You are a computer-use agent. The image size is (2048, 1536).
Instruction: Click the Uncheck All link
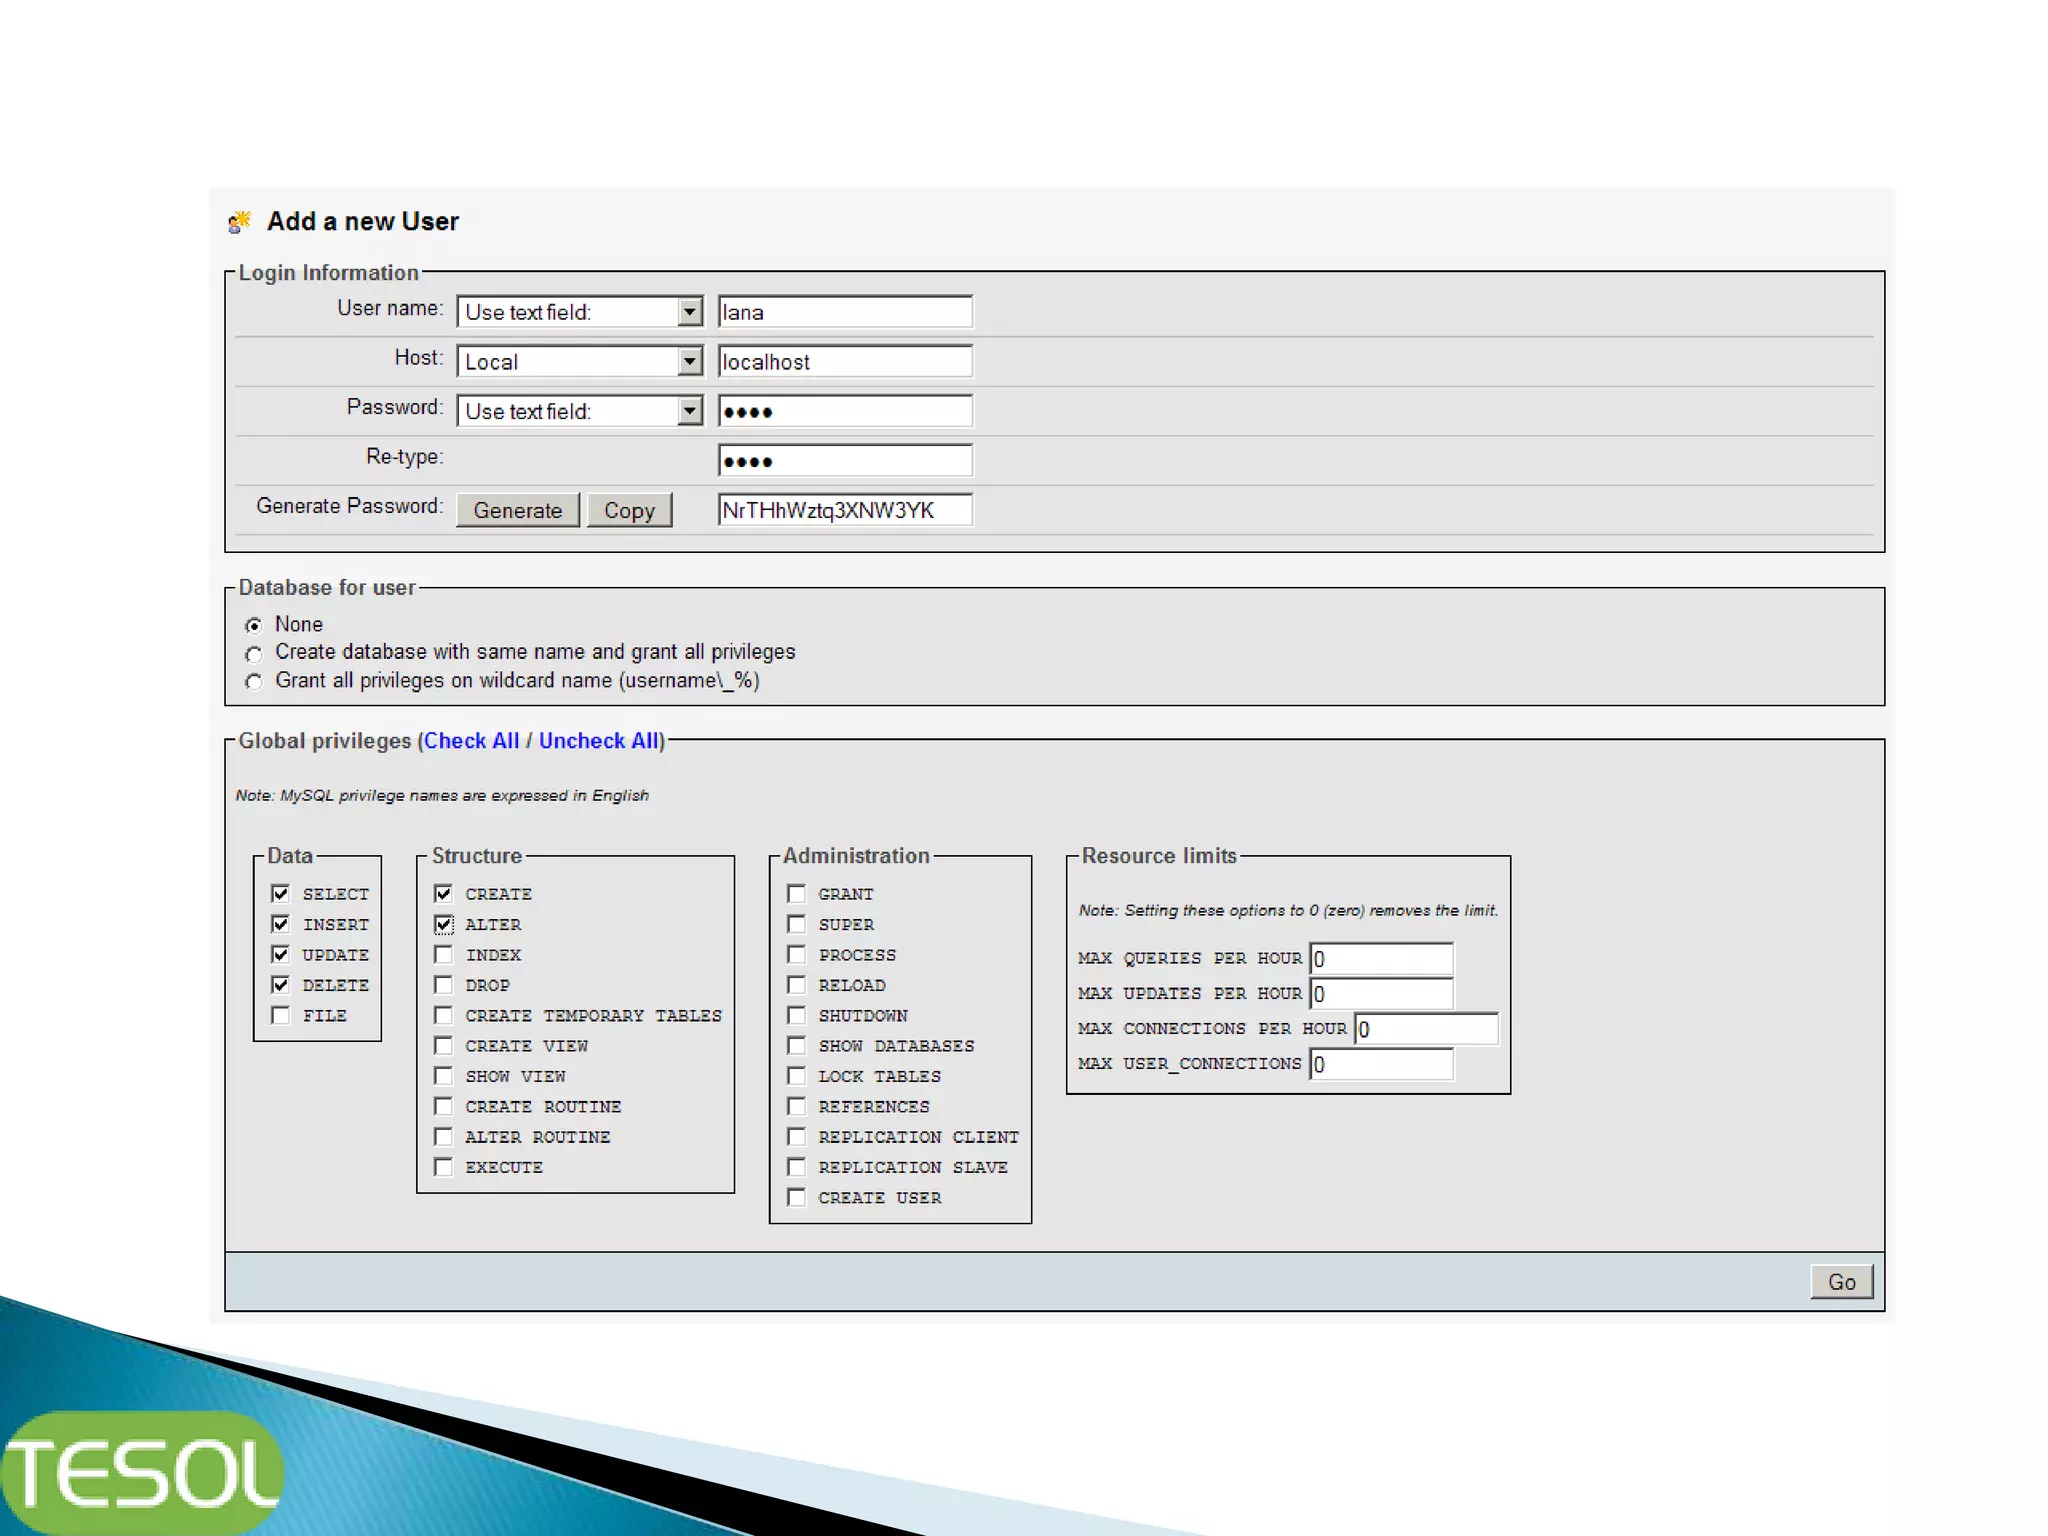pyautogui.click(x=598, y=741)
